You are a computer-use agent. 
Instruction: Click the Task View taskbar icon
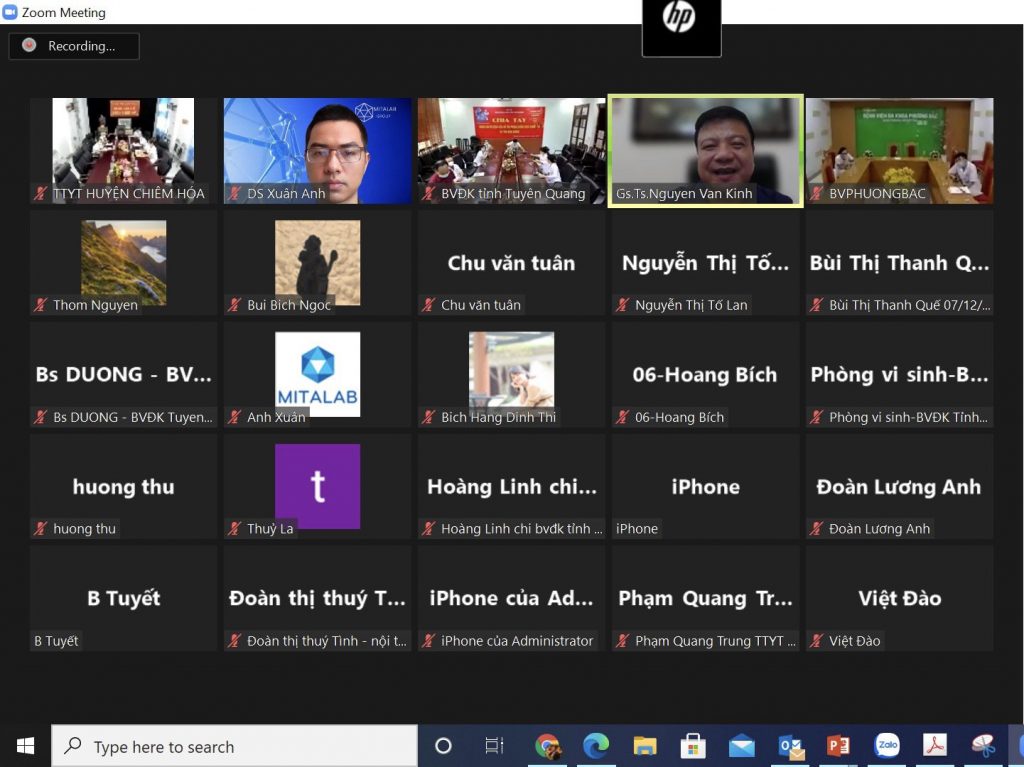pos(494,745)
